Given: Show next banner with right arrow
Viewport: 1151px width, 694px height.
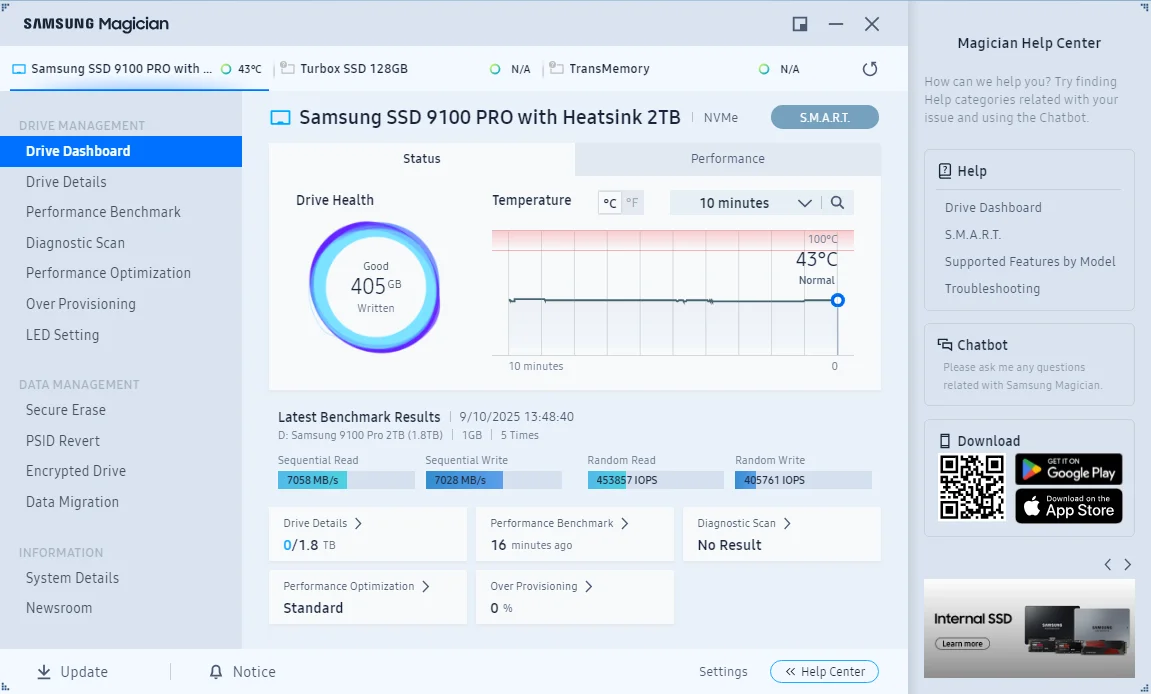Looking at the screenshot, I should pyautogui.click(x=1128, y=565).
